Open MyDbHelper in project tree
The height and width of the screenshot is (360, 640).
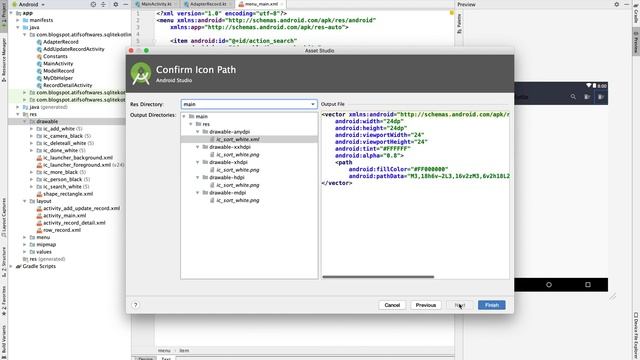pos(58,78)
